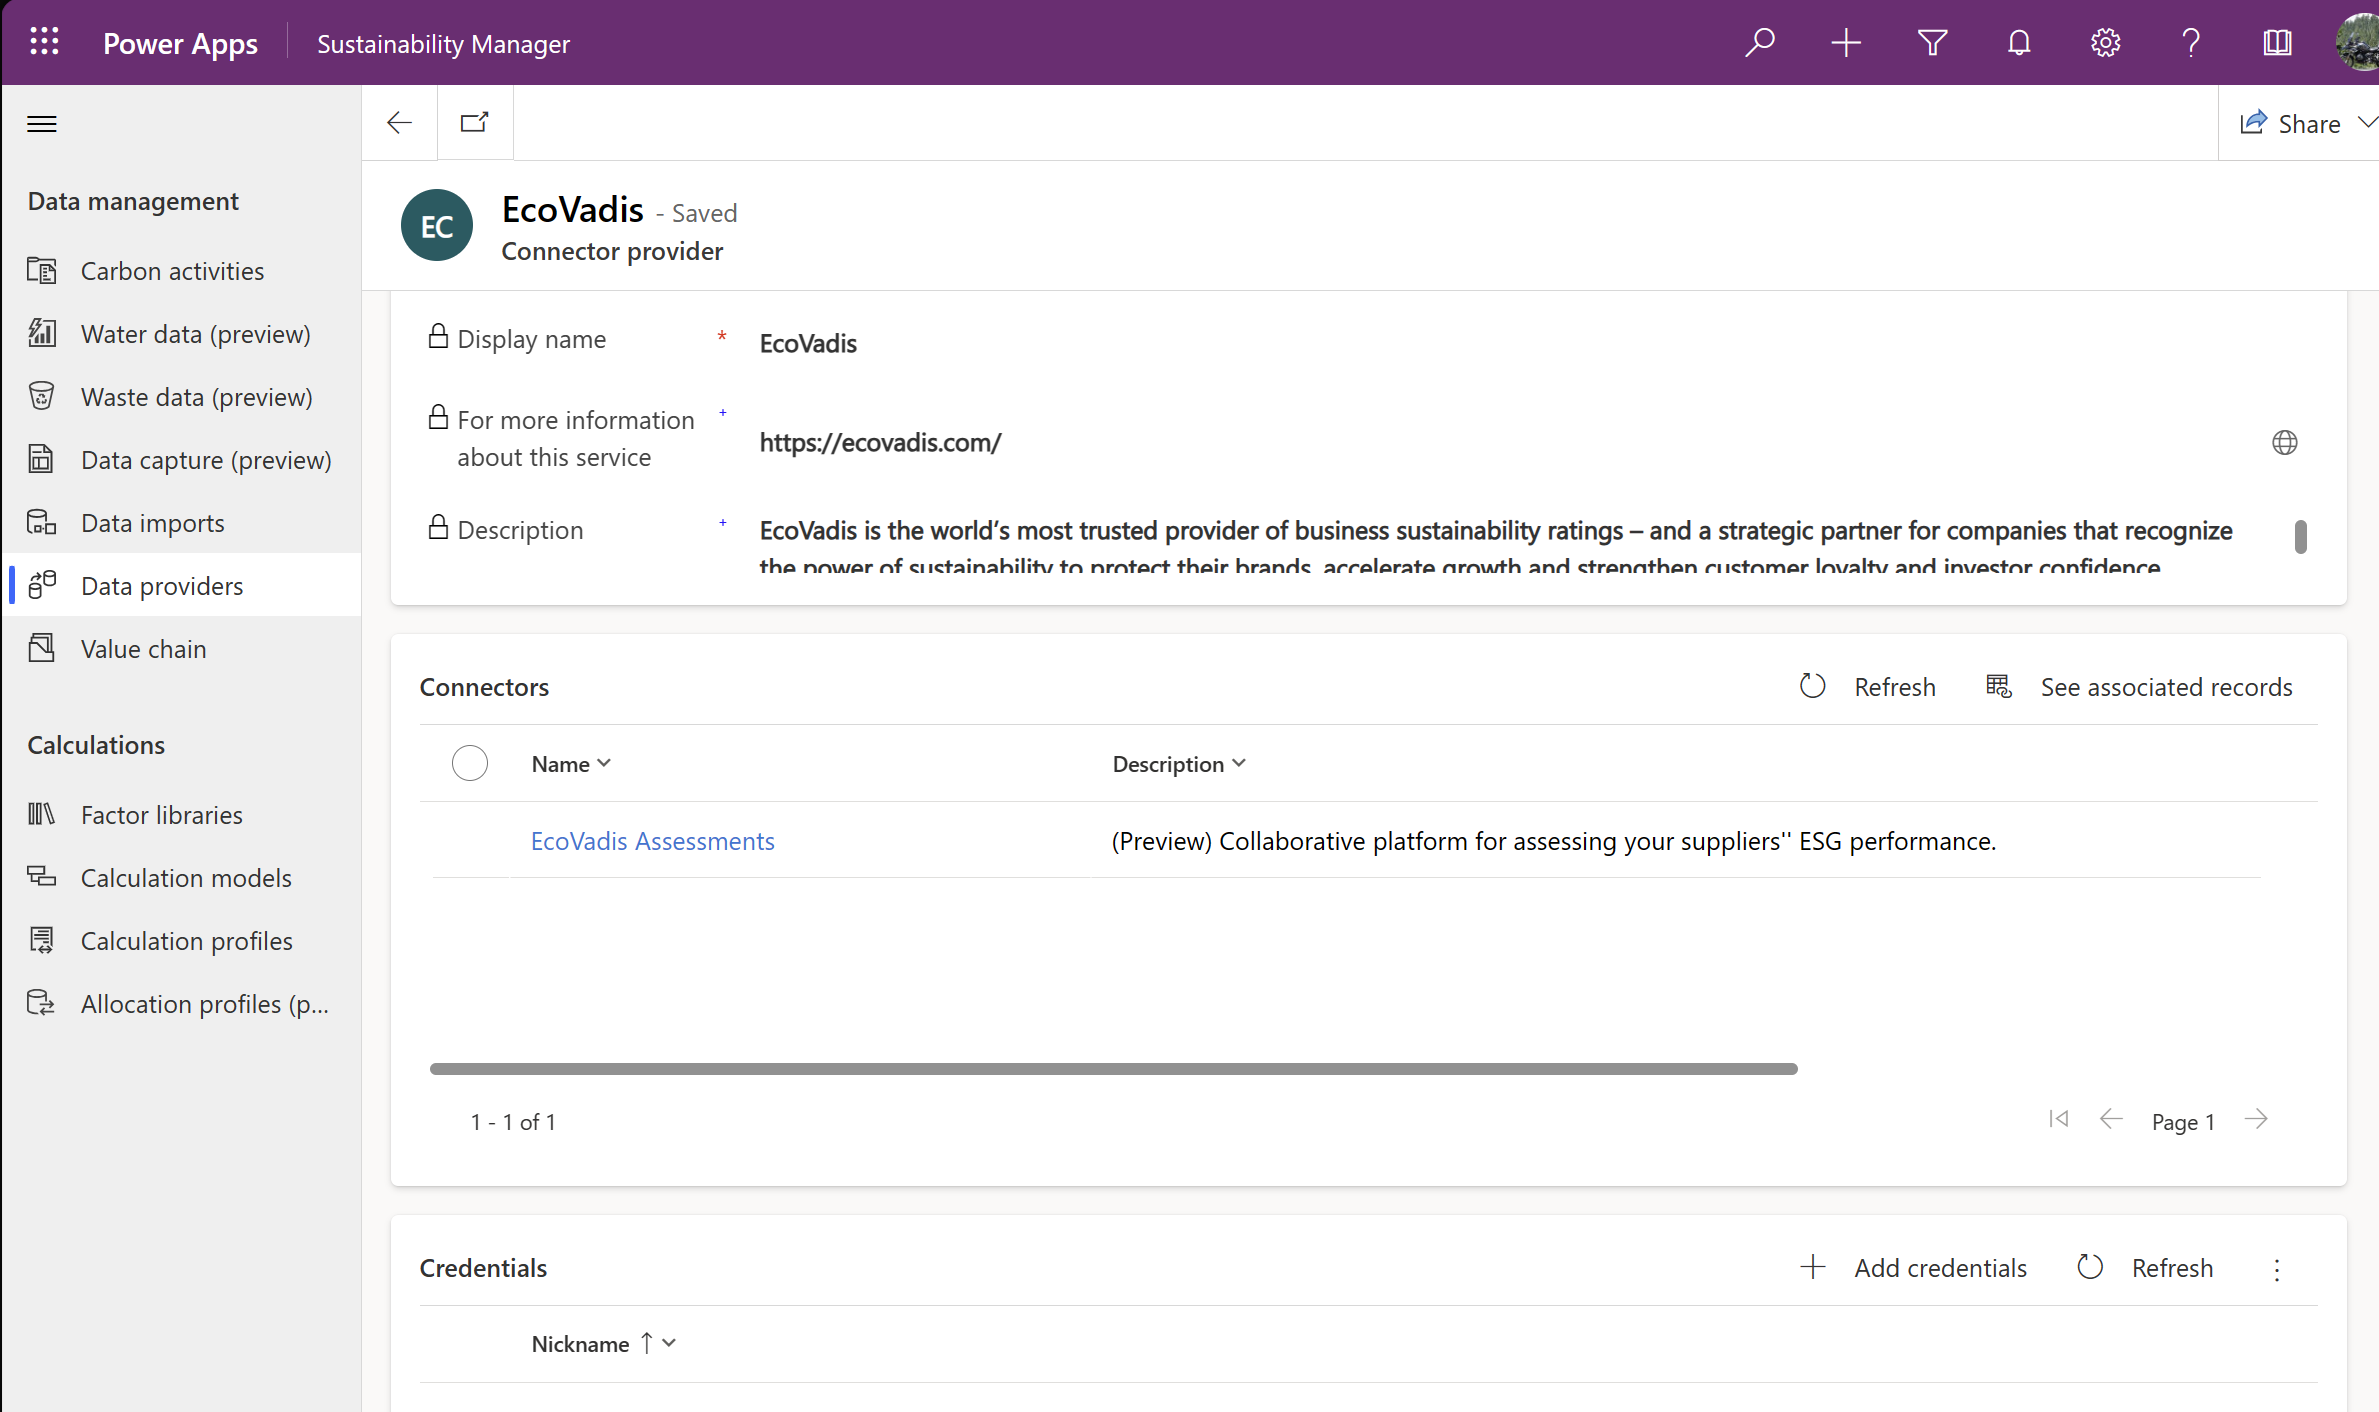Click the Description field scrollbar
This screenshot has height=1412, width=2379.
pyautogui.click(x=2301, y=537)
